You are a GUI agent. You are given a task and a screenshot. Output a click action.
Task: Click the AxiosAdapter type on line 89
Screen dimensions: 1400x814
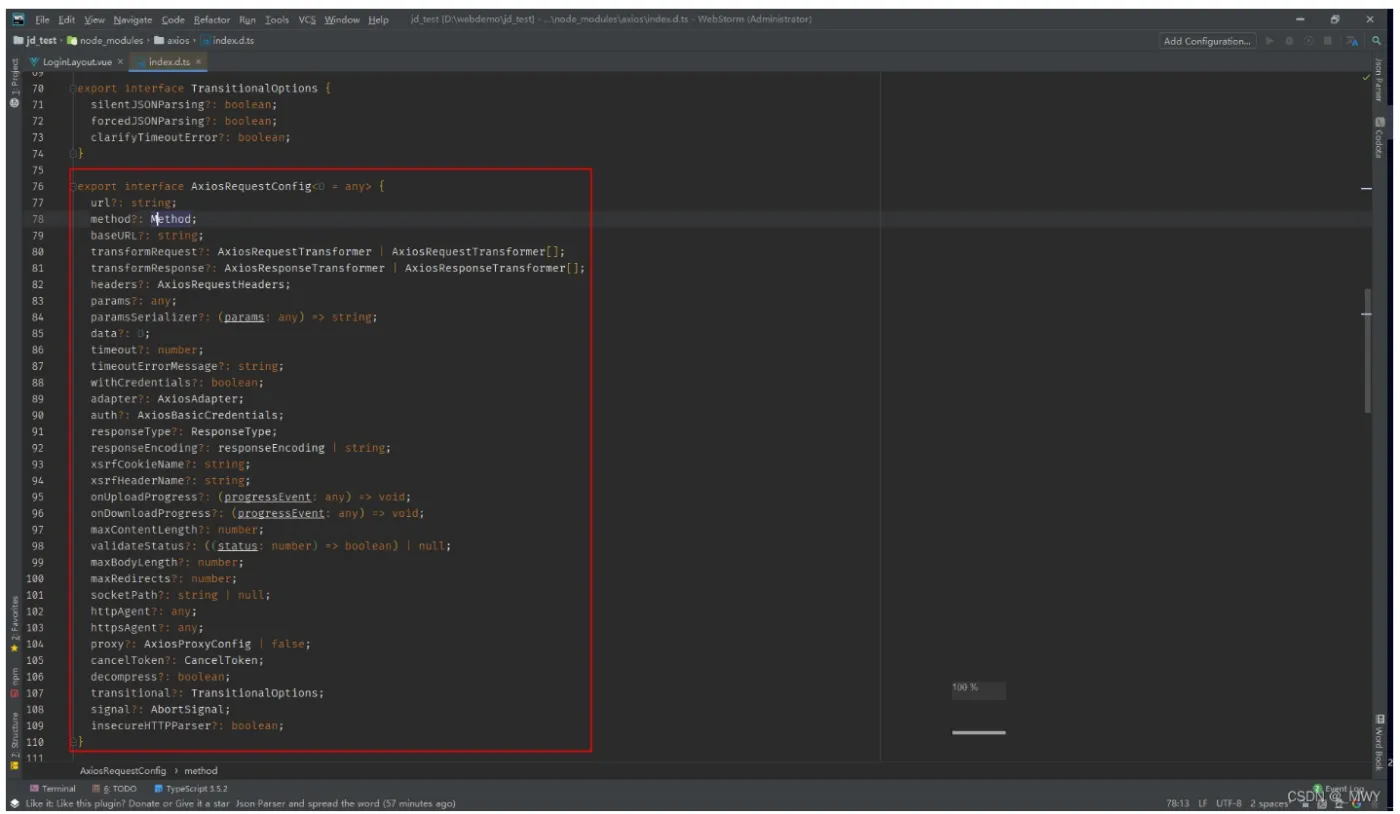click(200, 399)
